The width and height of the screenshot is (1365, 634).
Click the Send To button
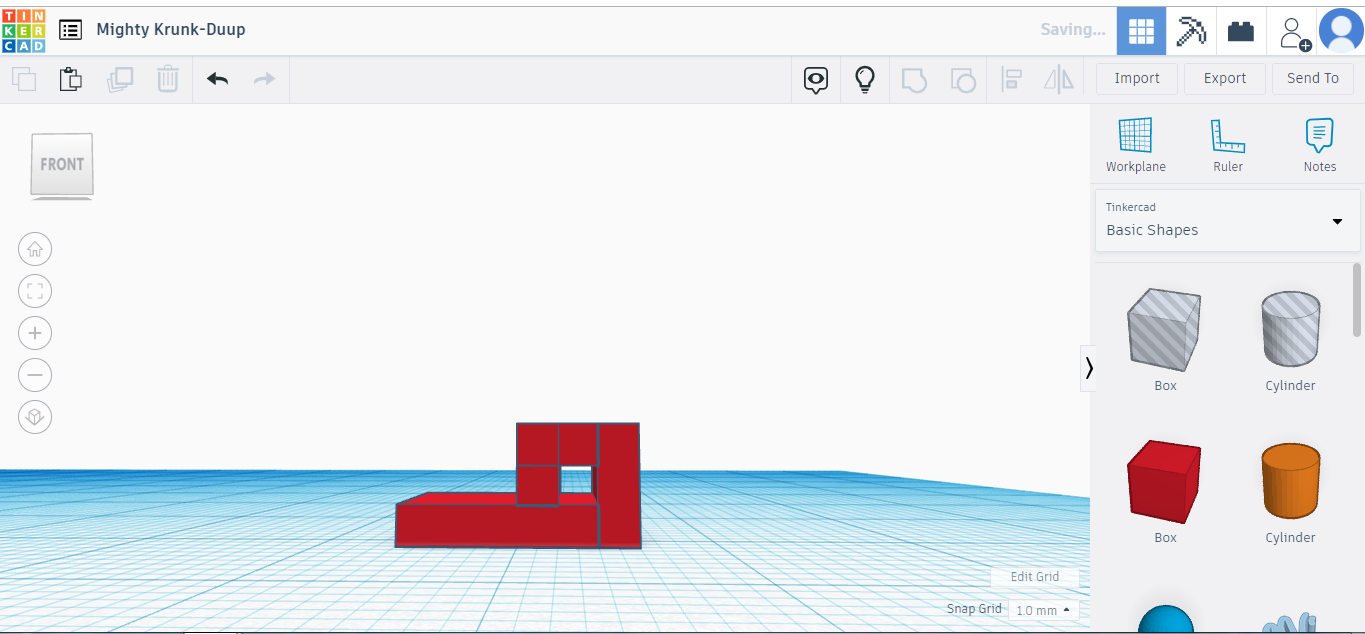click(1313, 78)
